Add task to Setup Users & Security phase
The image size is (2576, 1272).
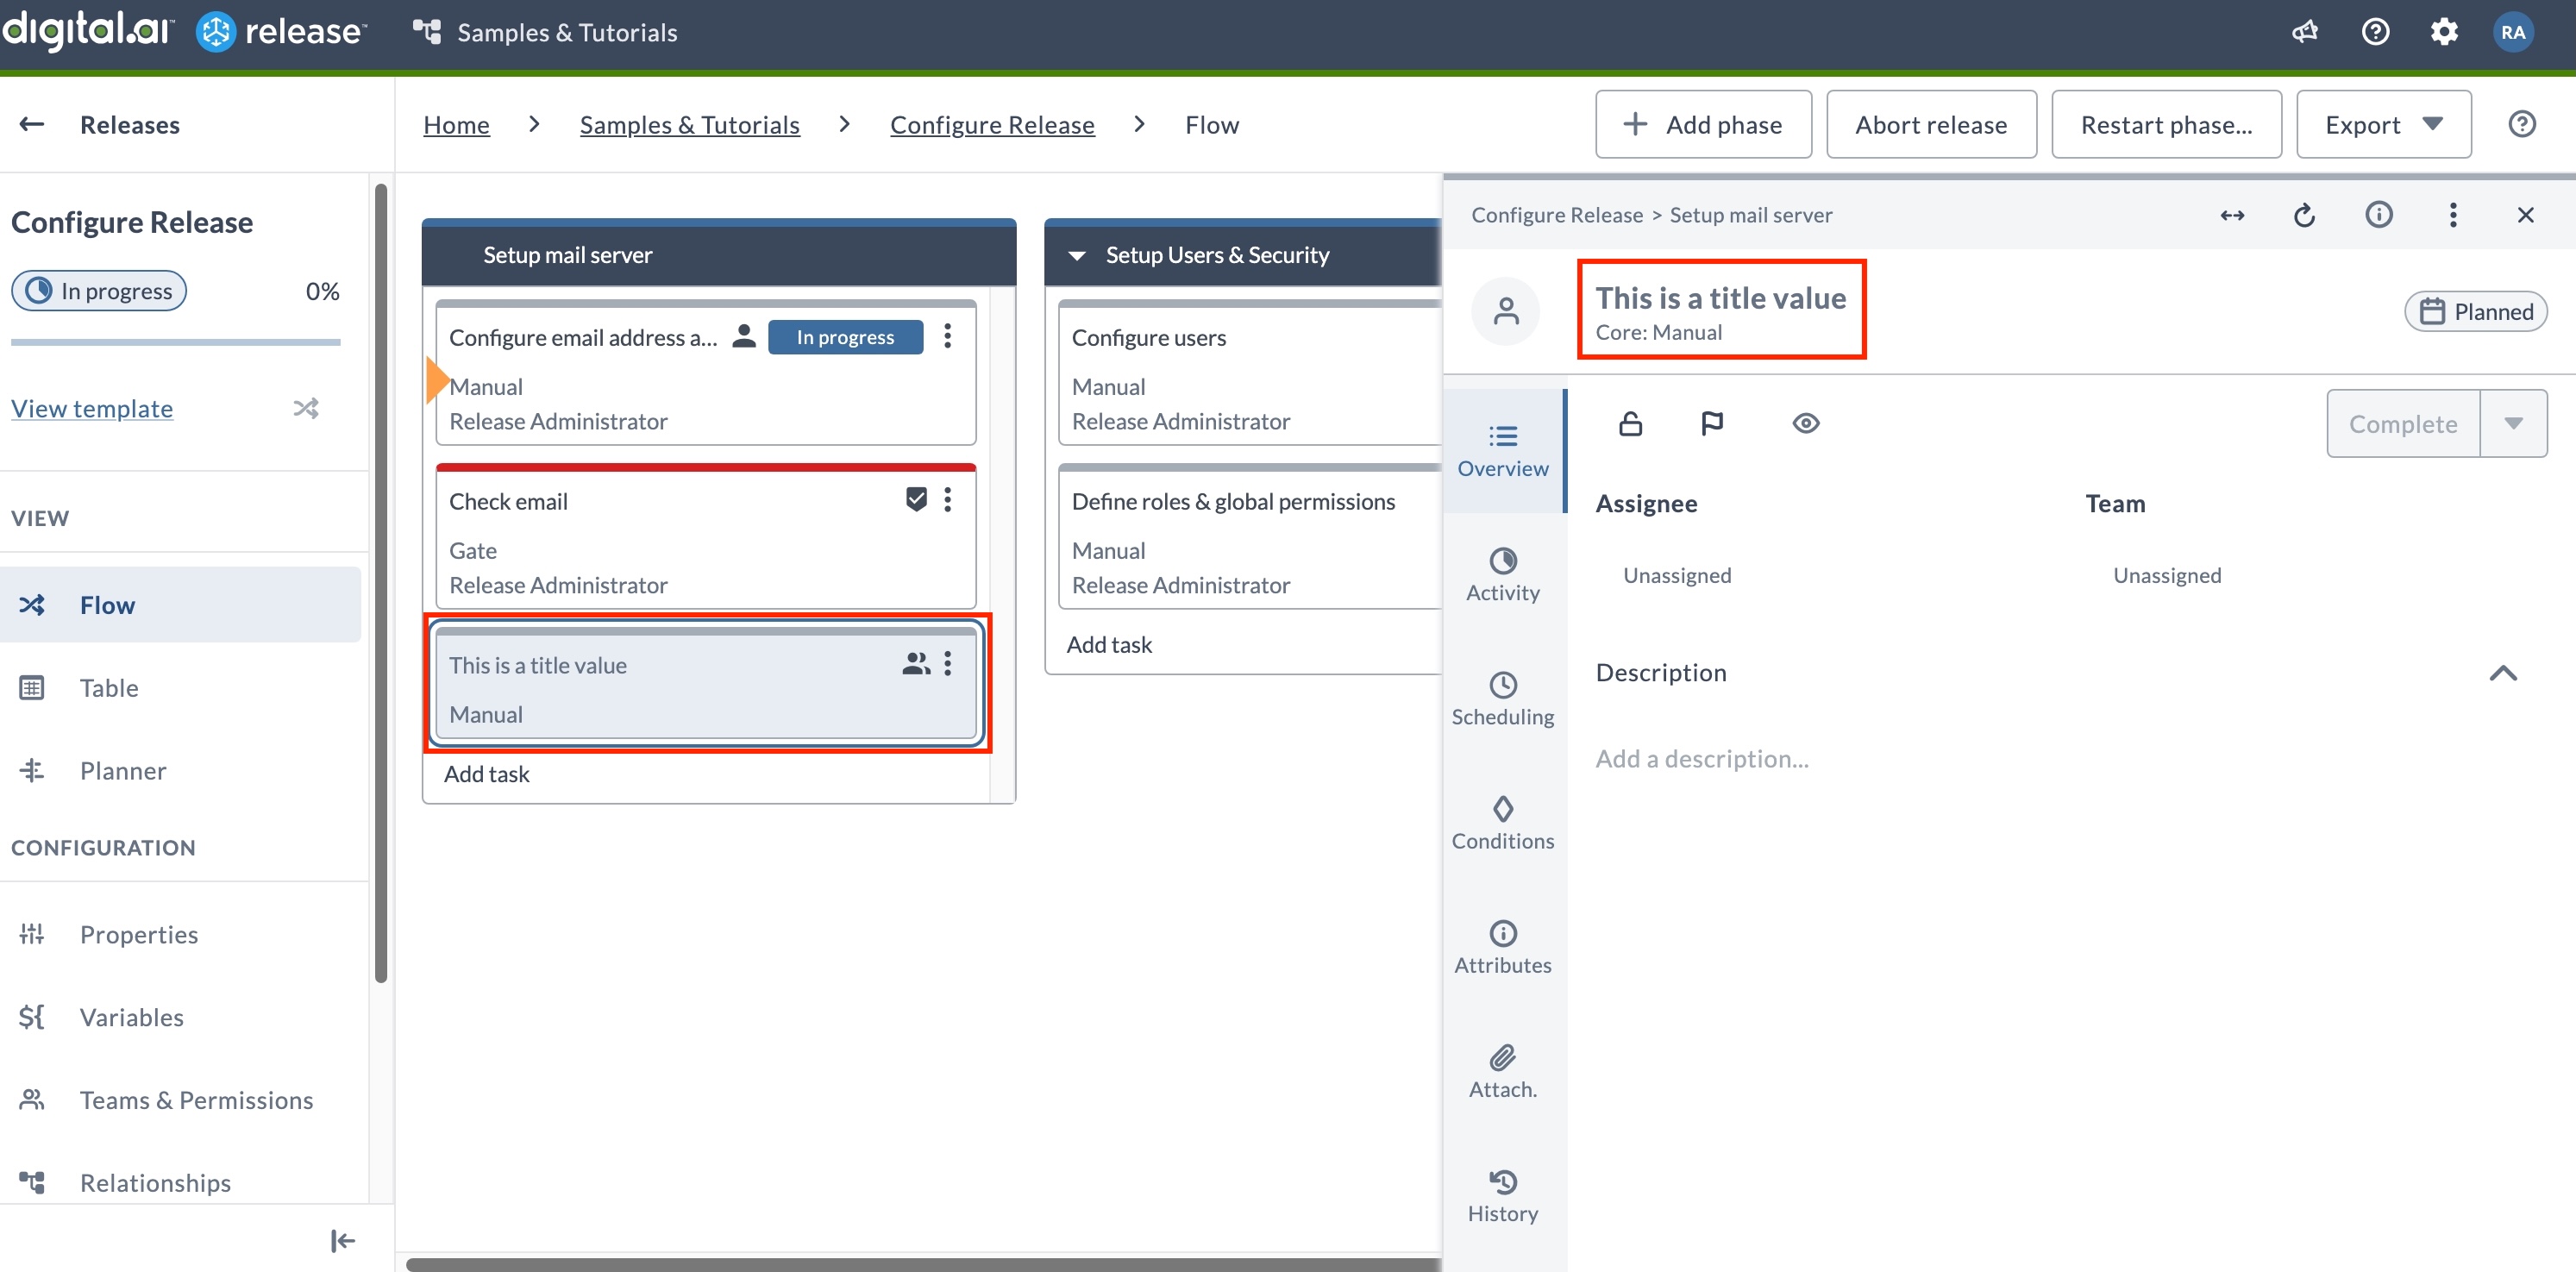[1109, 645]
